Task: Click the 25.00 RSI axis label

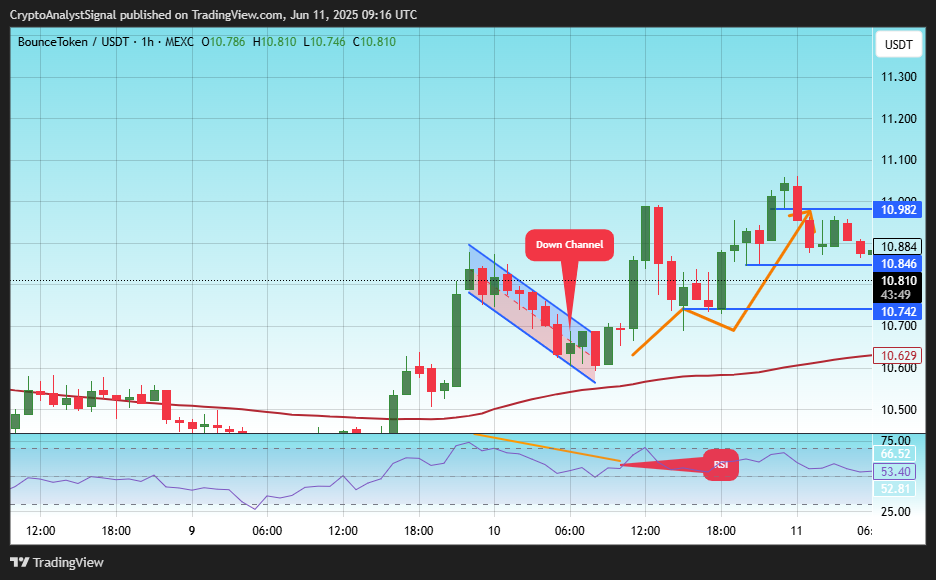Action: (895, 511)
